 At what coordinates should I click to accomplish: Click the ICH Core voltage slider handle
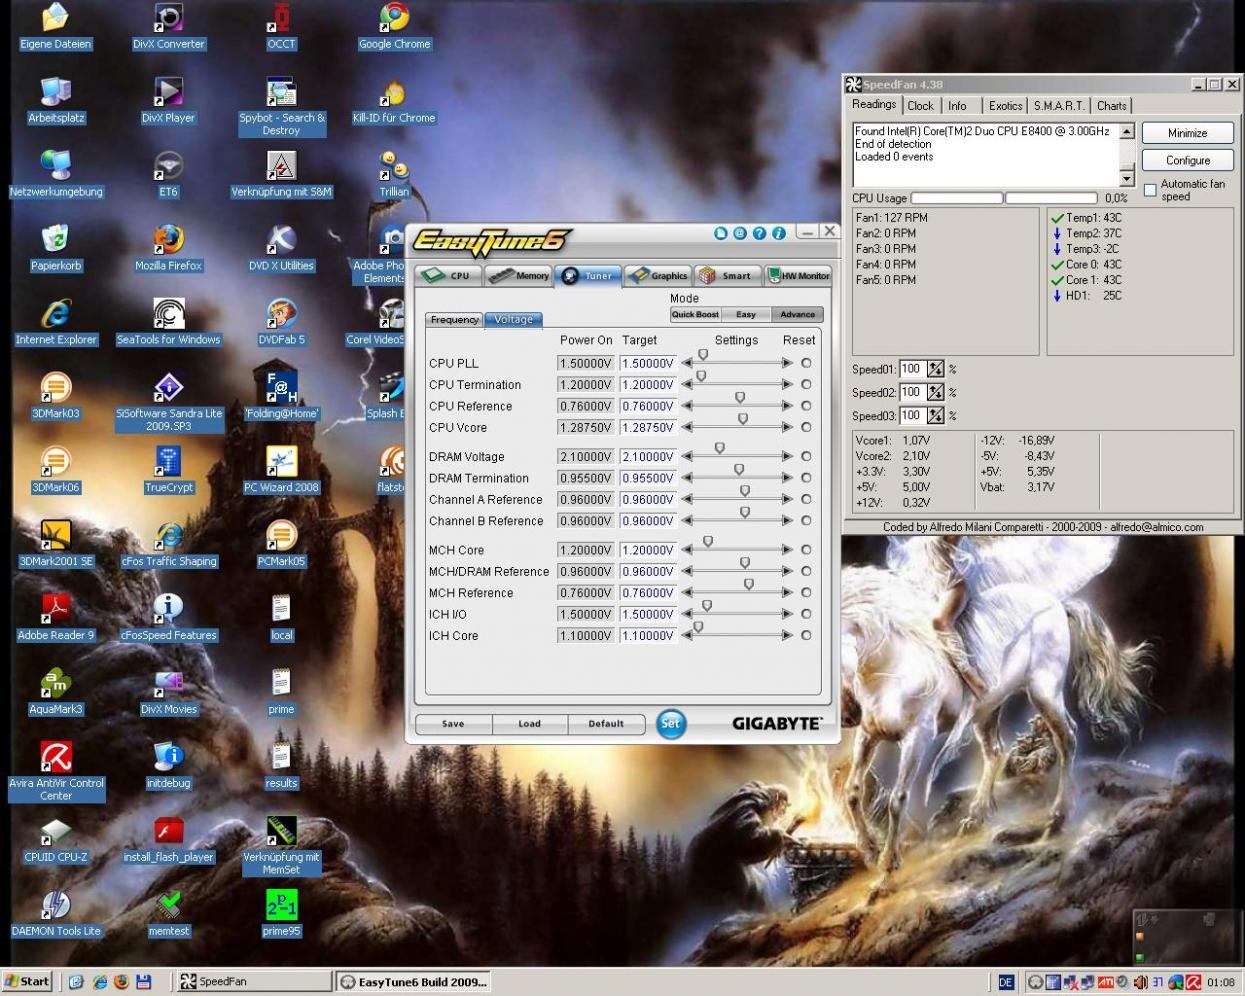698,627
